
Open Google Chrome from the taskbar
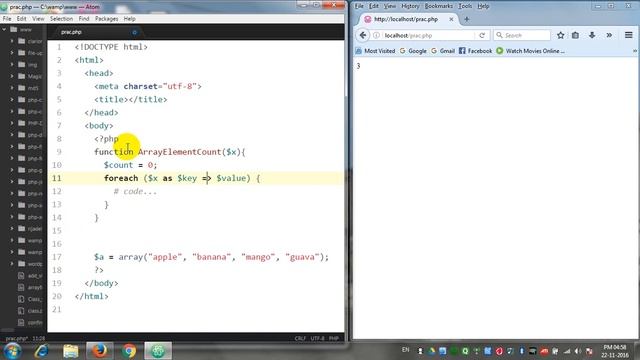129,351
